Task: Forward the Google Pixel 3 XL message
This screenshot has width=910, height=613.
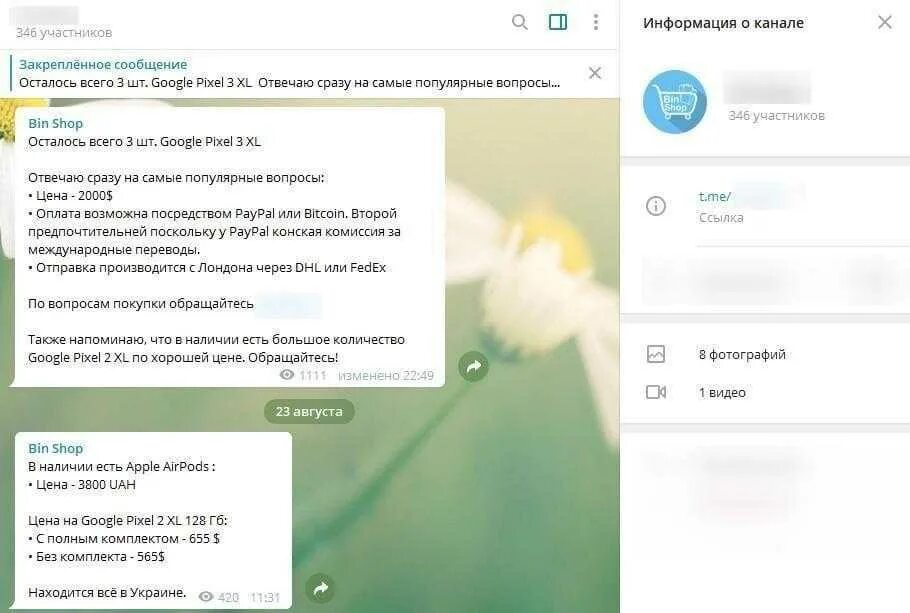Action: [x=474, y=366]
